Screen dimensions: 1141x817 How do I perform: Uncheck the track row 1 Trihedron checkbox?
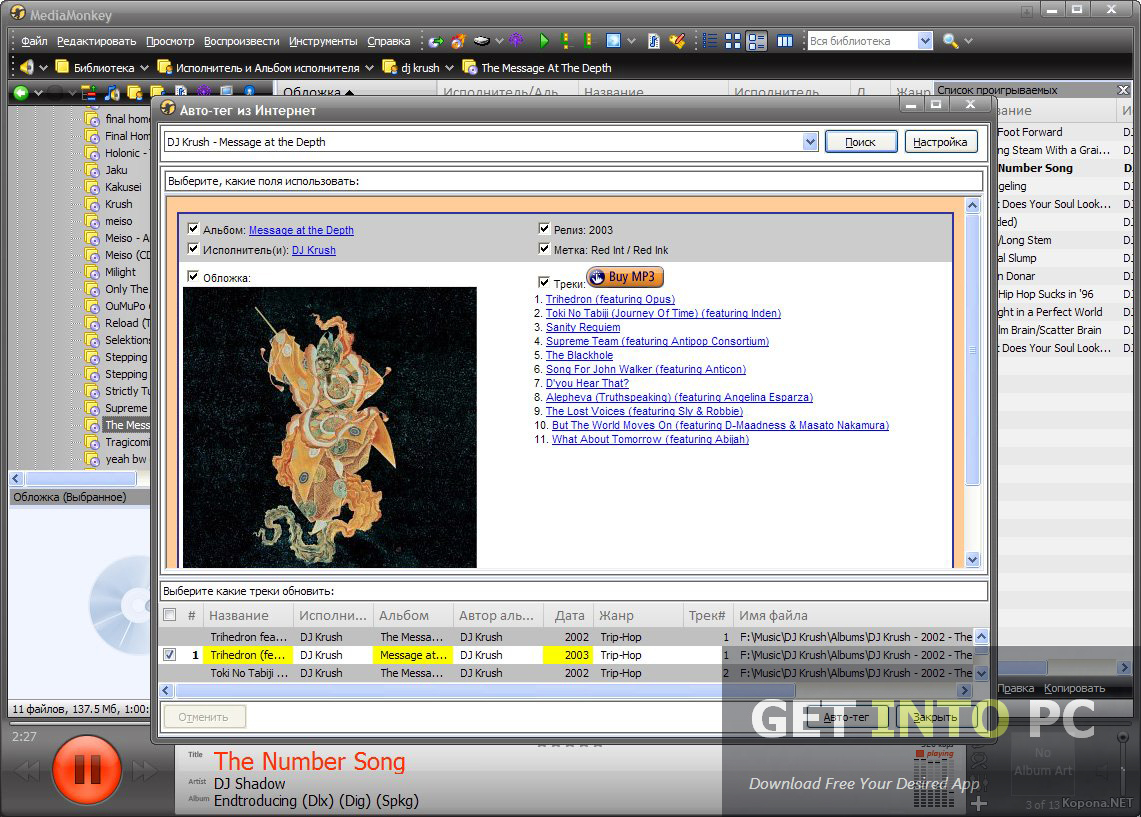point(170,654)
